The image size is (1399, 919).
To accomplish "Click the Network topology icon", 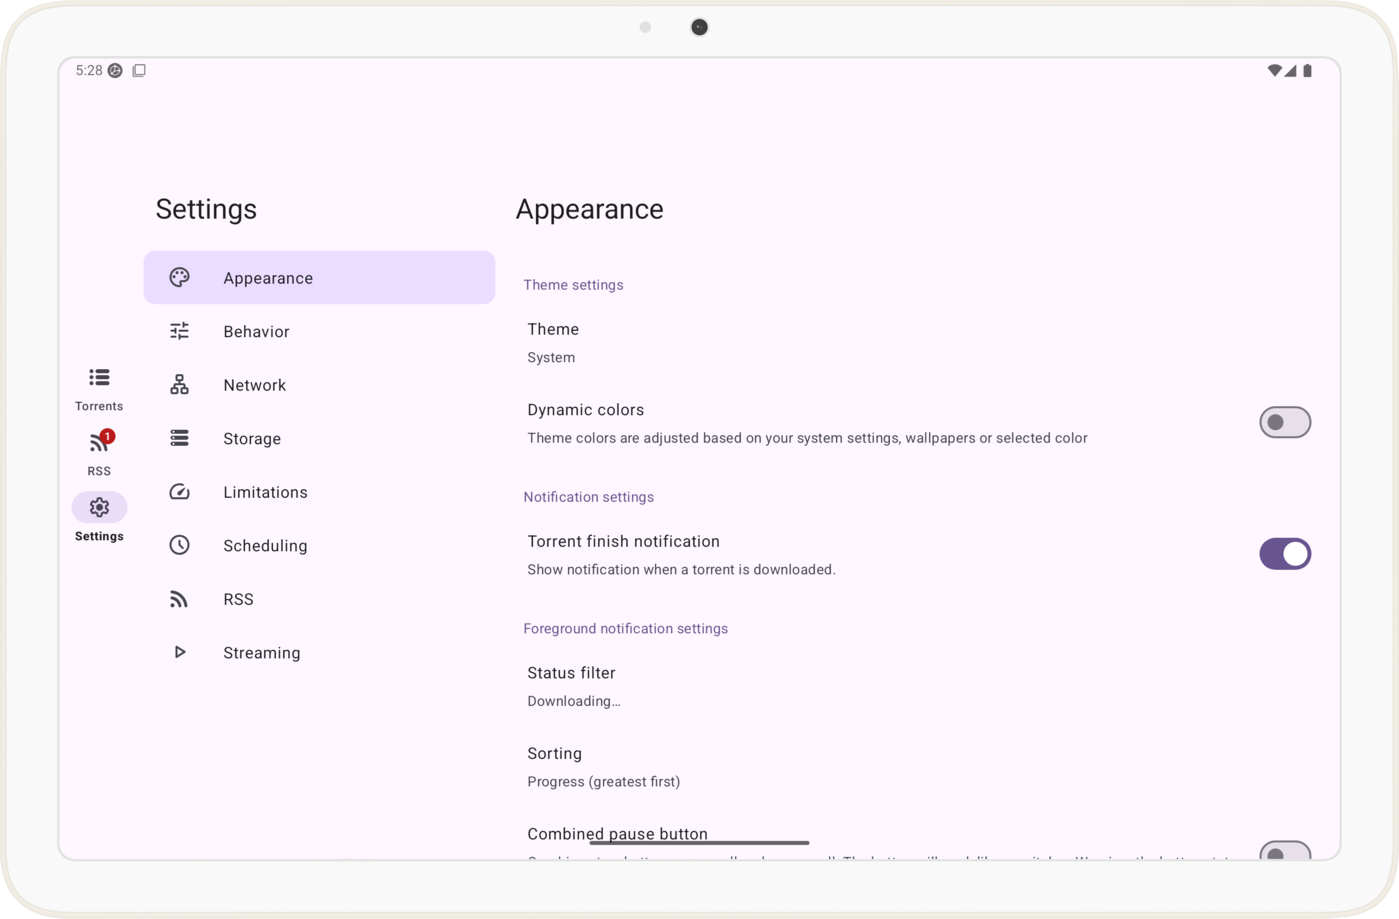I will [x=179, y=385].
